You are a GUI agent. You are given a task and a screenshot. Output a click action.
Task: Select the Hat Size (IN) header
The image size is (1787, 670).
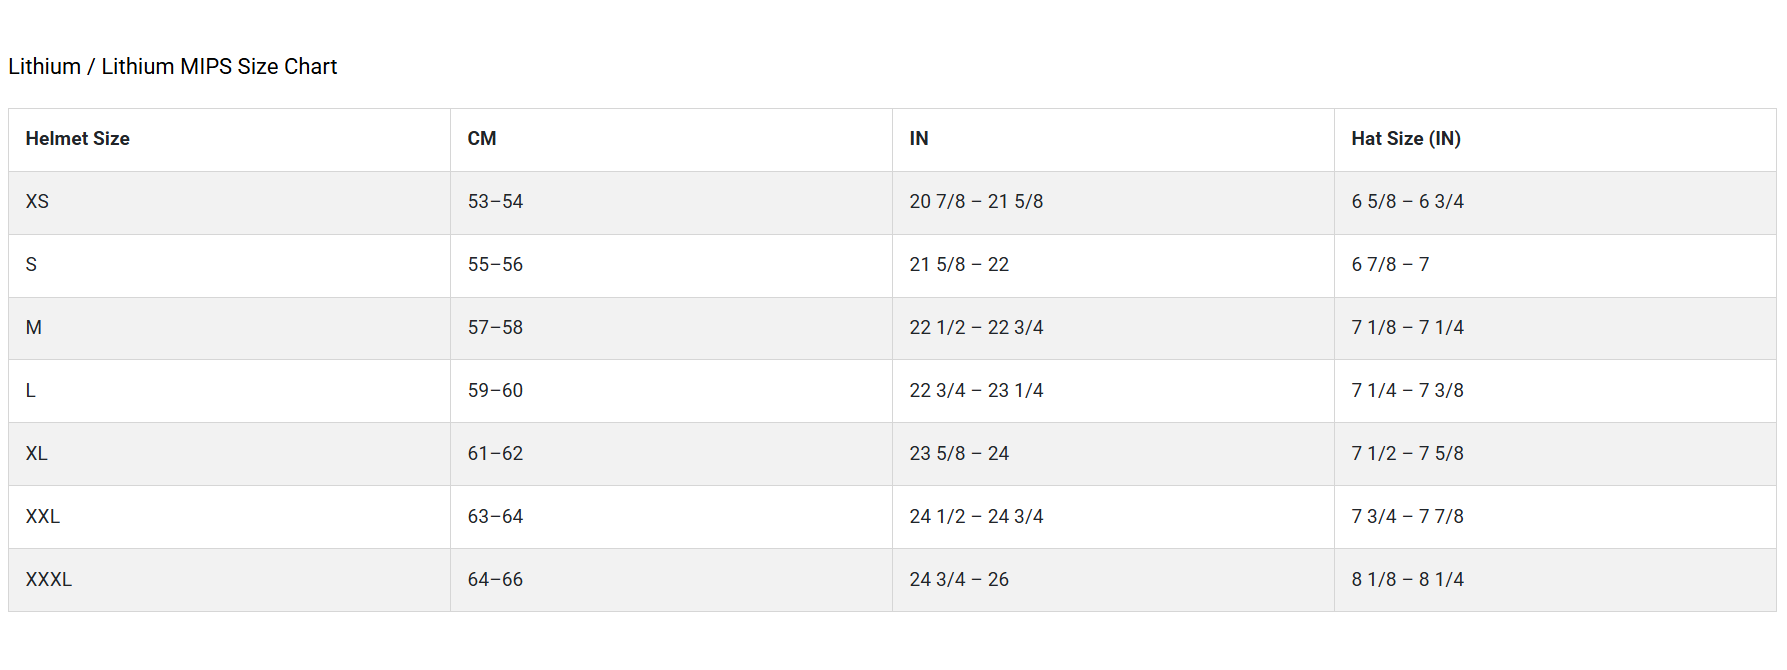(1406, 139)
